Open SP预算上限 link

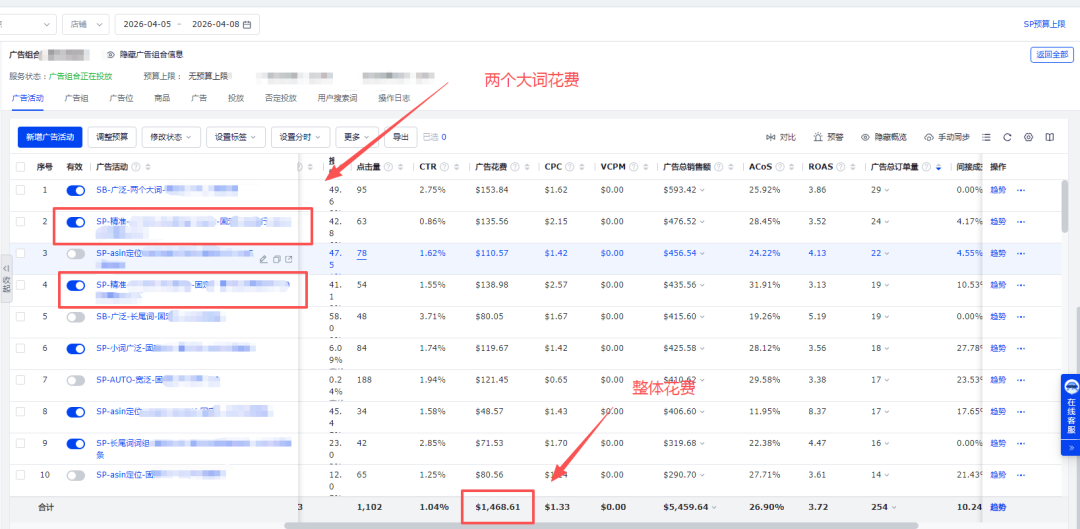1044,24
